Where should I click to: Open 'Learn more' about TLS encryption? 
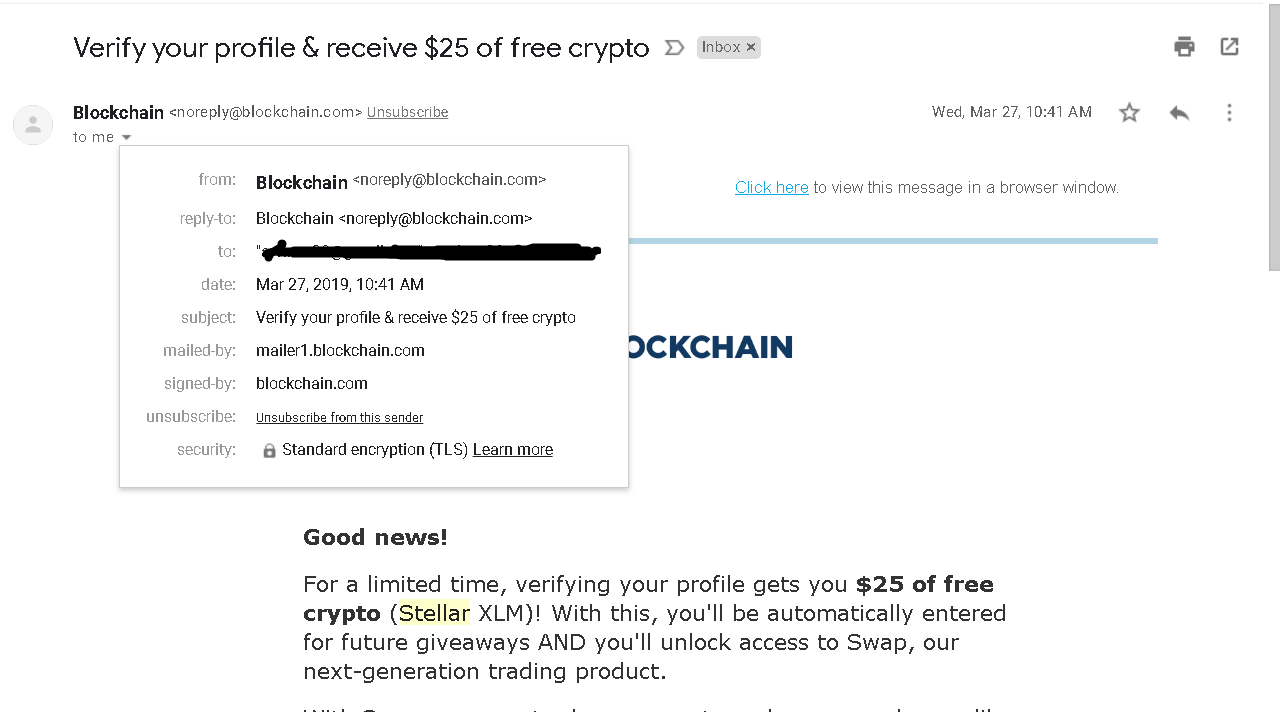[x=513, y=450]
